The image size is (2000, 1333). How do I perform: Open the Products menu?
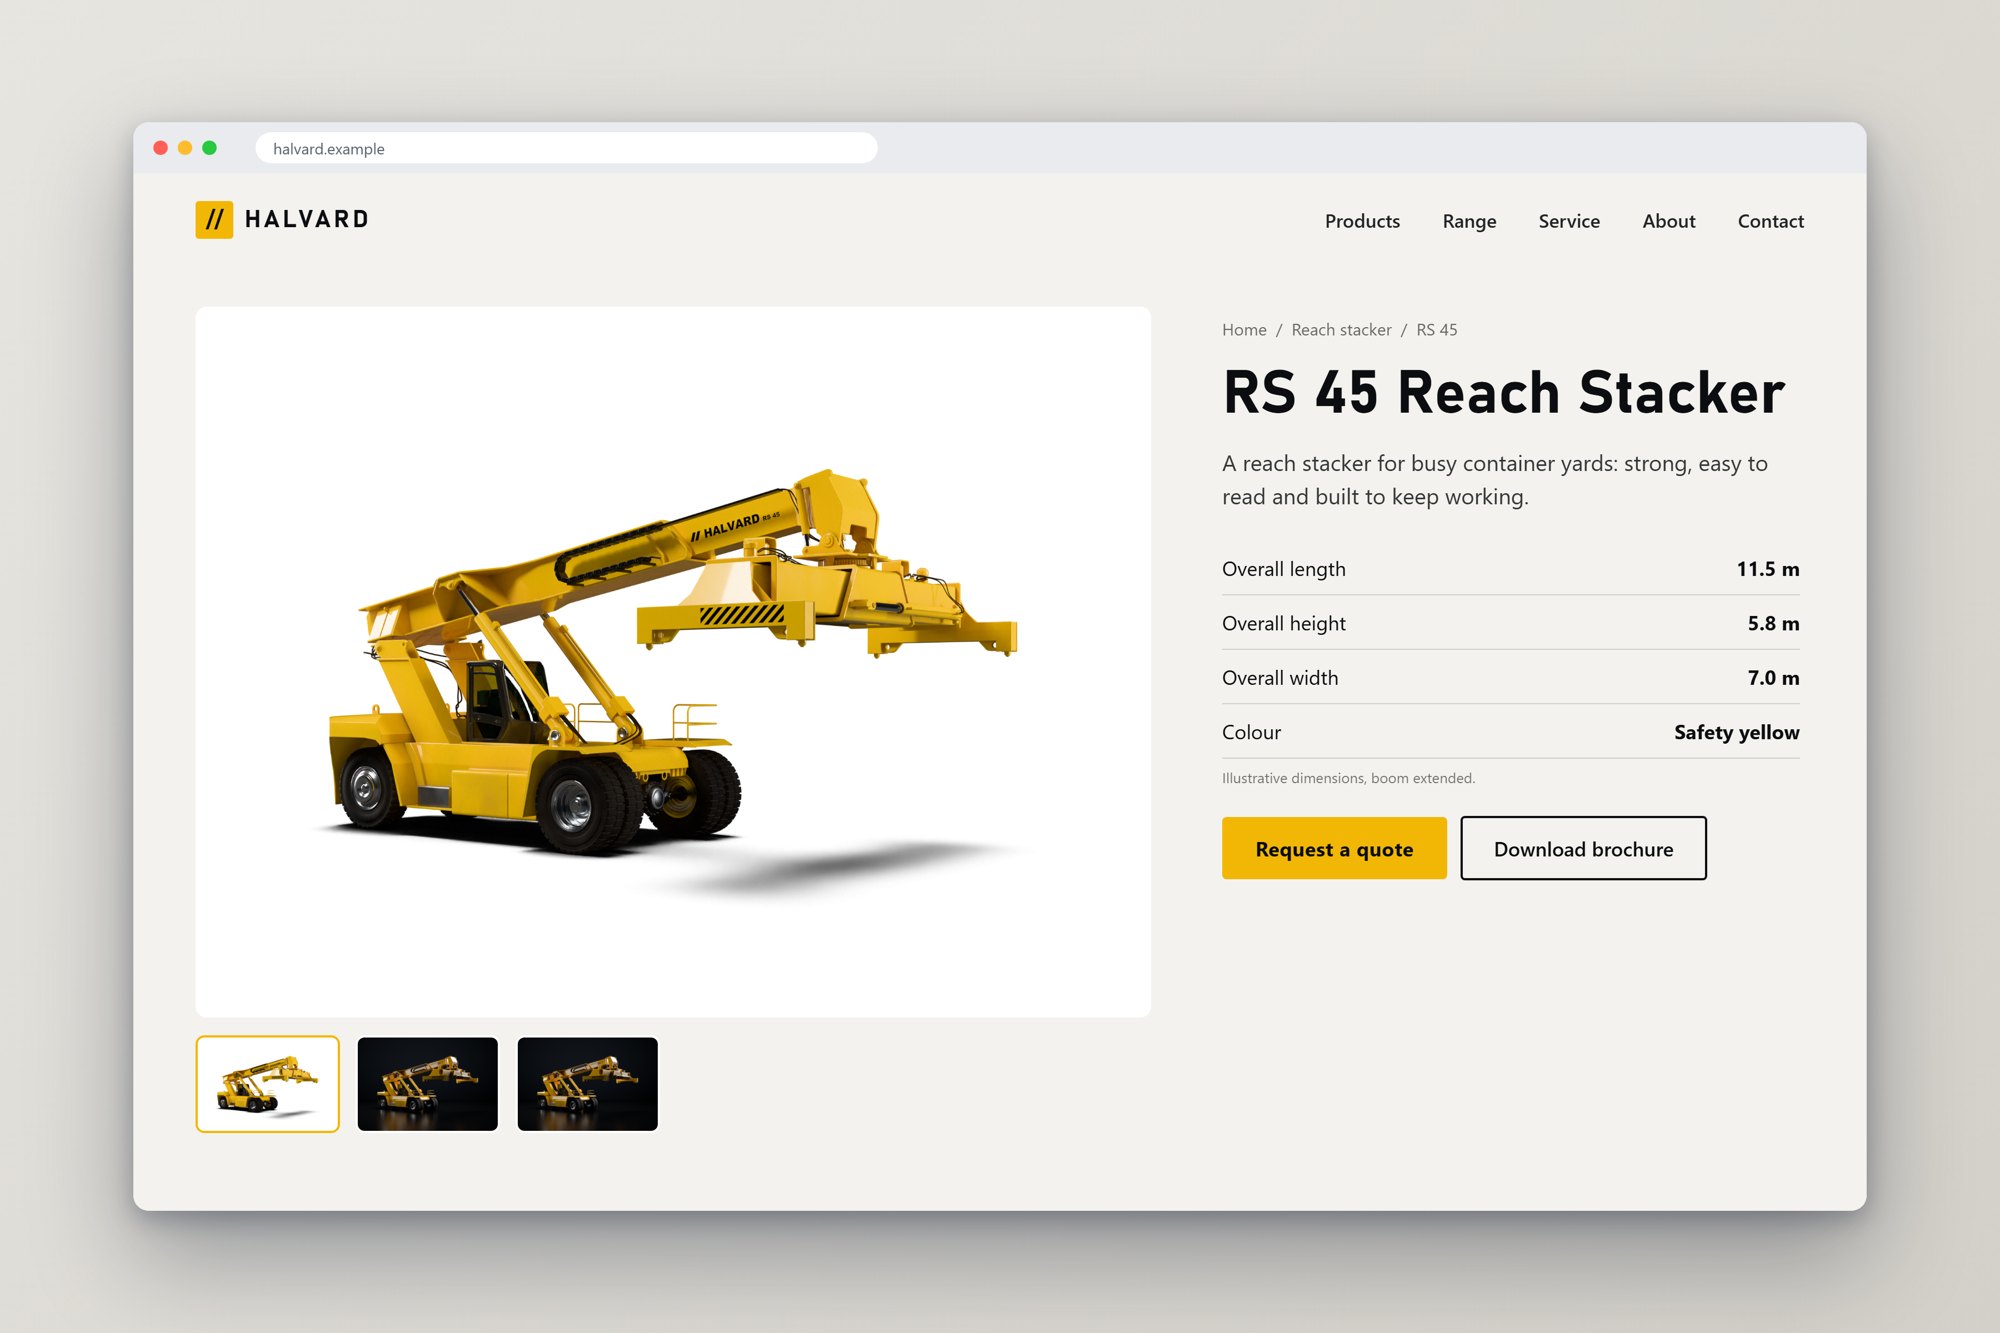[1362, 221]
